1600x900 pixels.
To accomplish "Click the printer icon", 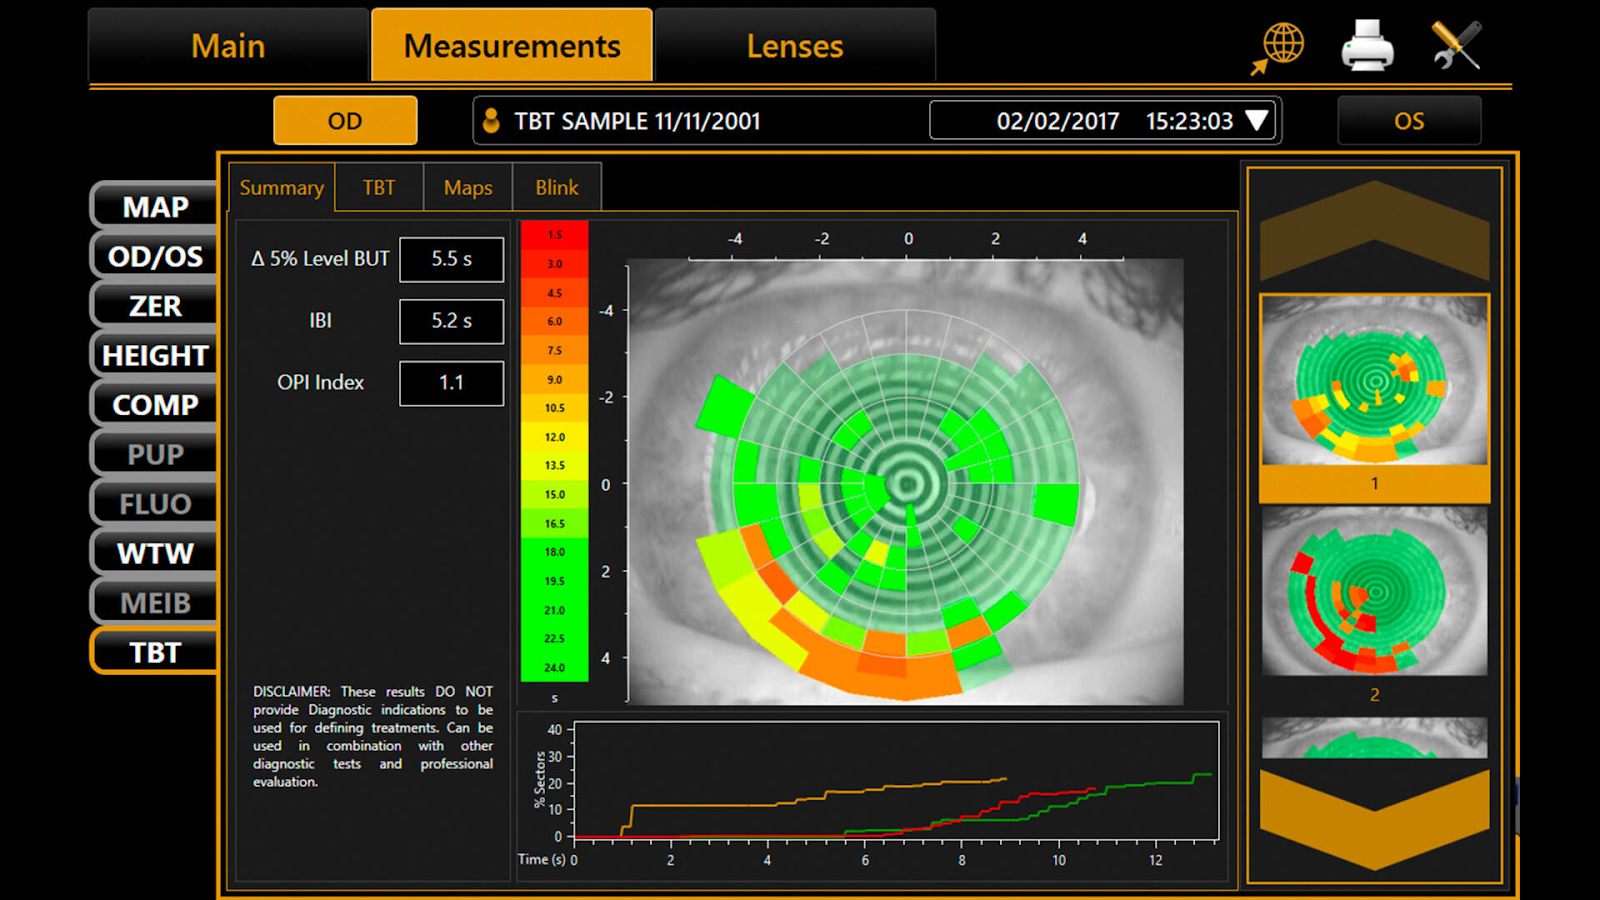I will click(x=1367, y=46).
